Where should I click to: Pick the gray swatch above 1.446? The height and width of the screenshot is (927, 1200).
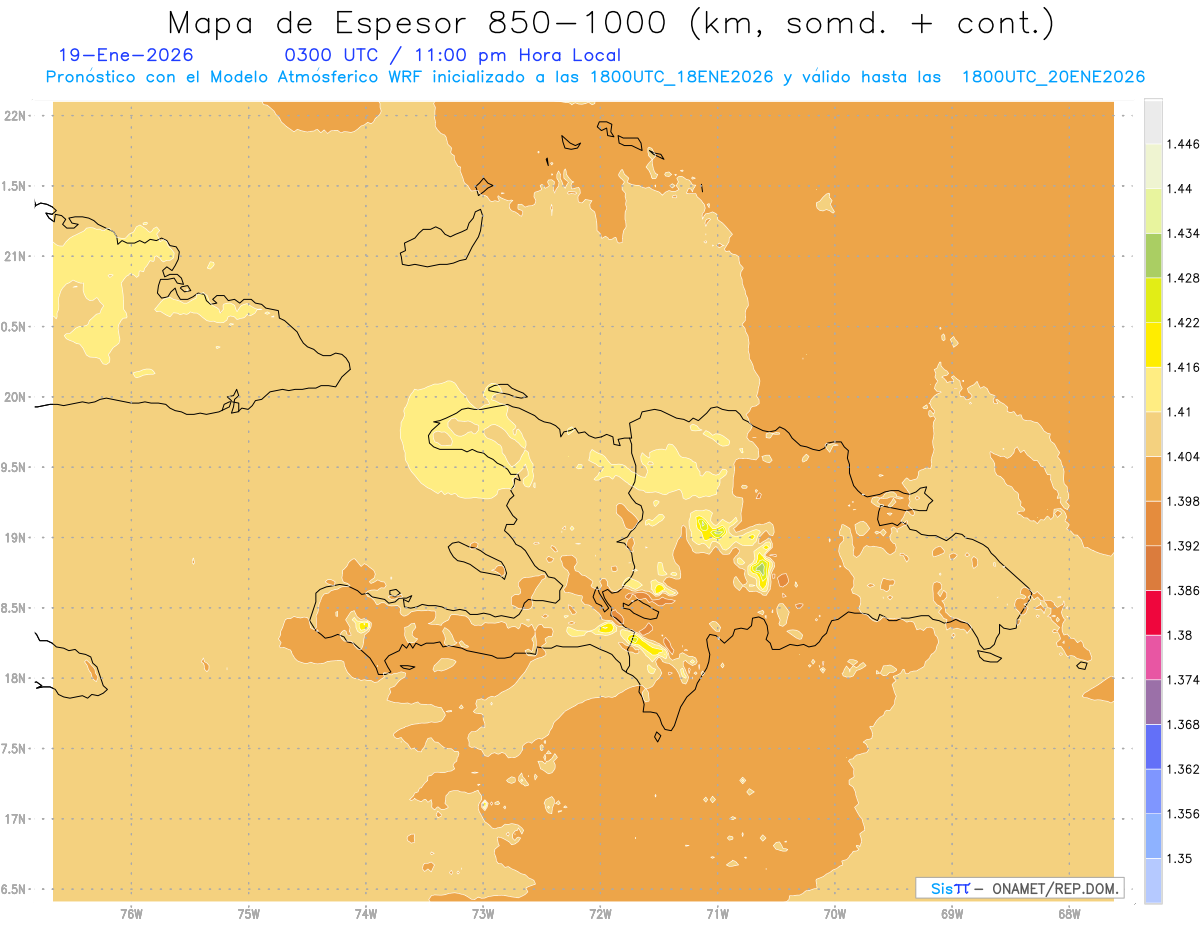tap(1153, 122)
